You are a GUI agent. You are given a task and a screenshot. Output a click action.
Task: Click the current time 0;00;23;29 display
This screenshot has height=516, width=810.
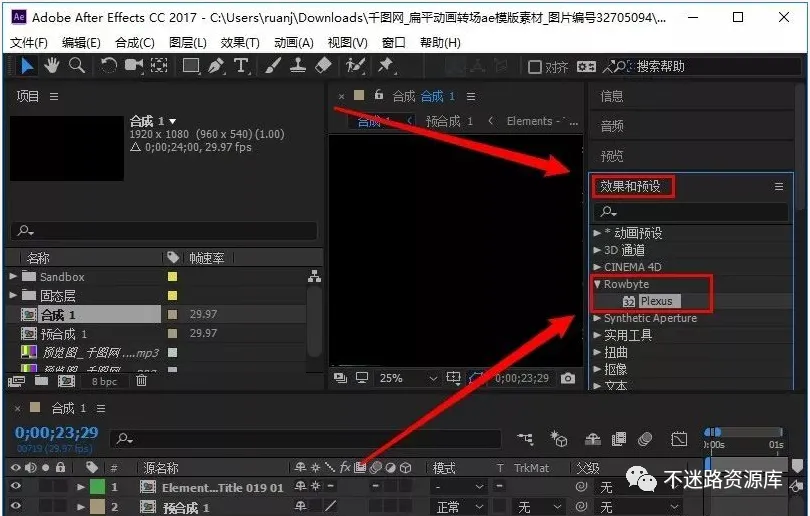point(56,432)
